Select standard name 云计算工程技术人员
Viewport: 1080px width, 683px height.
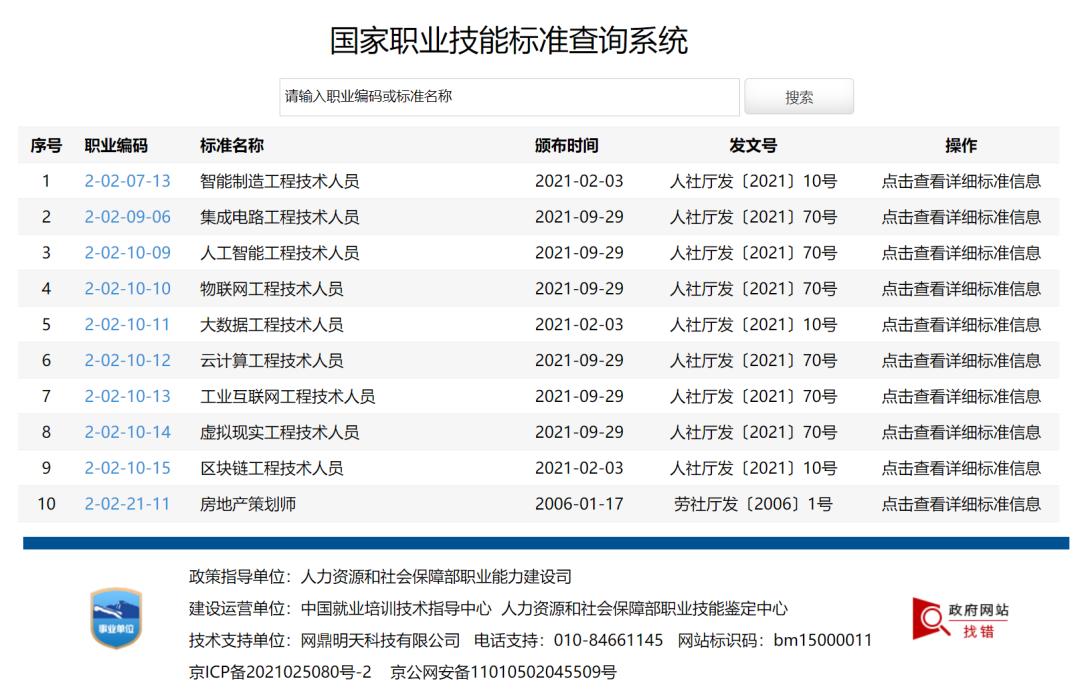271,360
